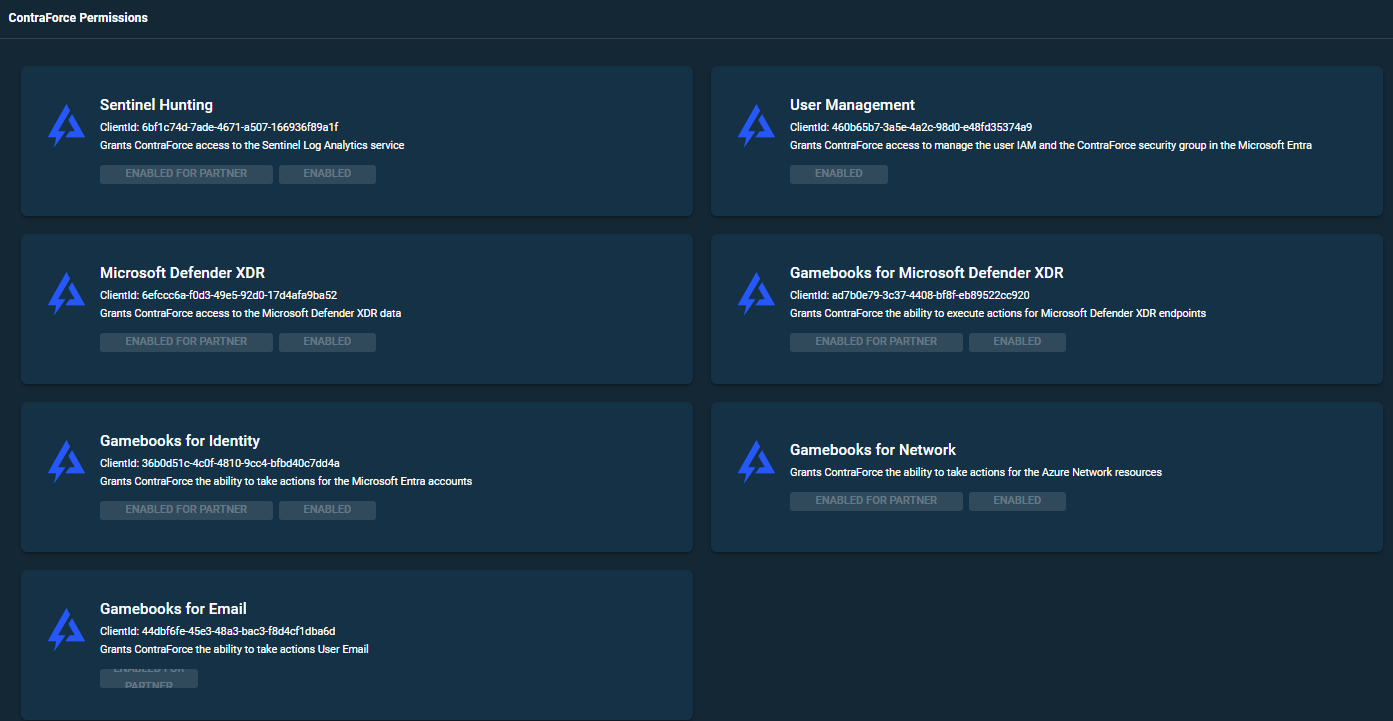The image size is (1393, 721).
Task: Click Enabled For Partner in Gamebooks for Email
Action: coord(149,678)
